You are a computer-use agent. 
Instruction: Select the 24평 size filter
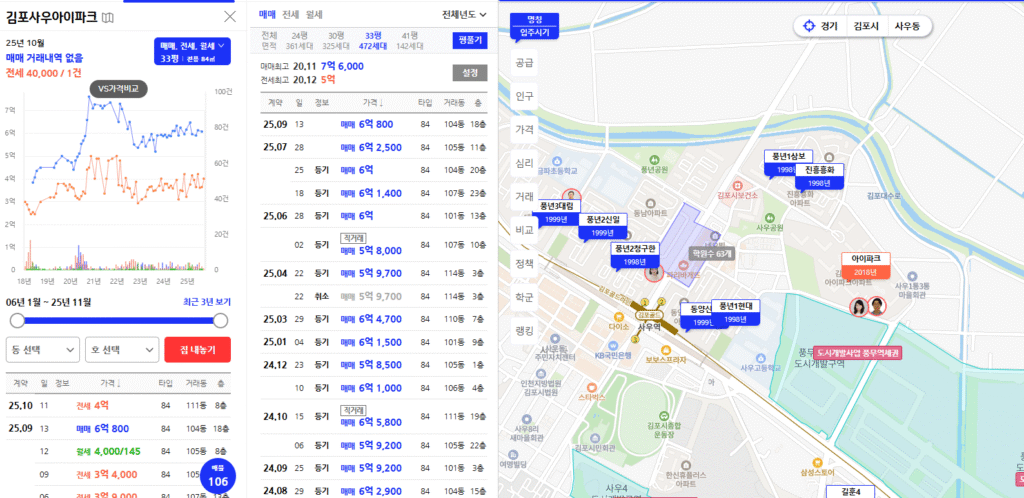pos(300,40)
